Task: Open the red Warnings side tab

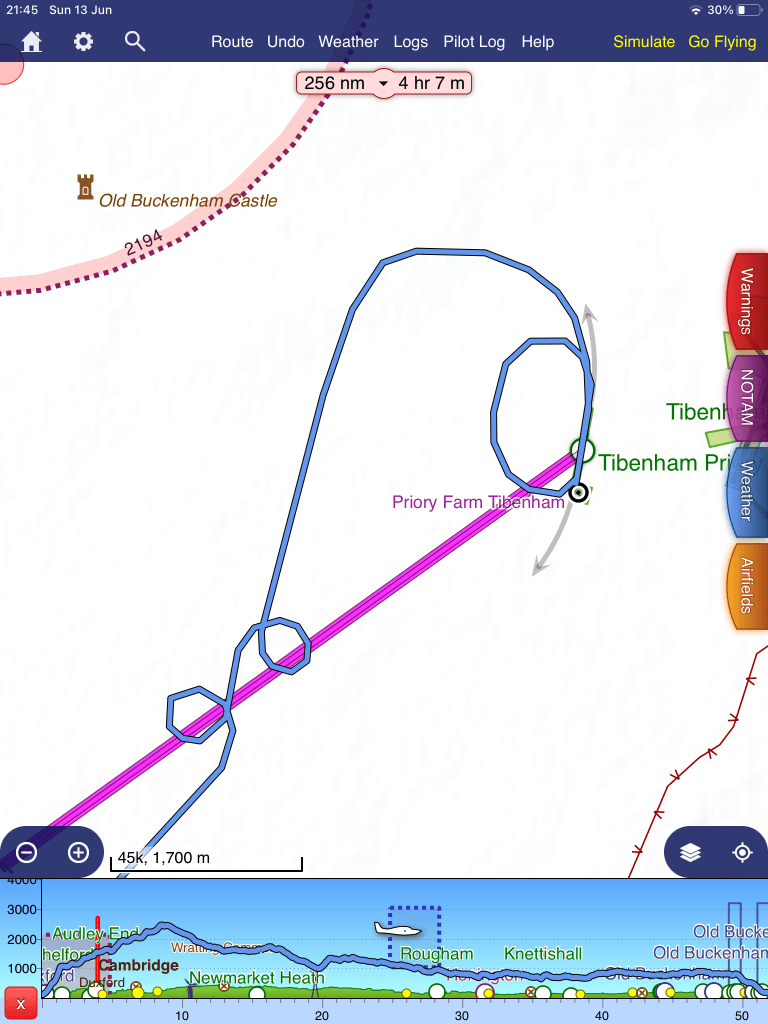Action: (x=744, y=300)
